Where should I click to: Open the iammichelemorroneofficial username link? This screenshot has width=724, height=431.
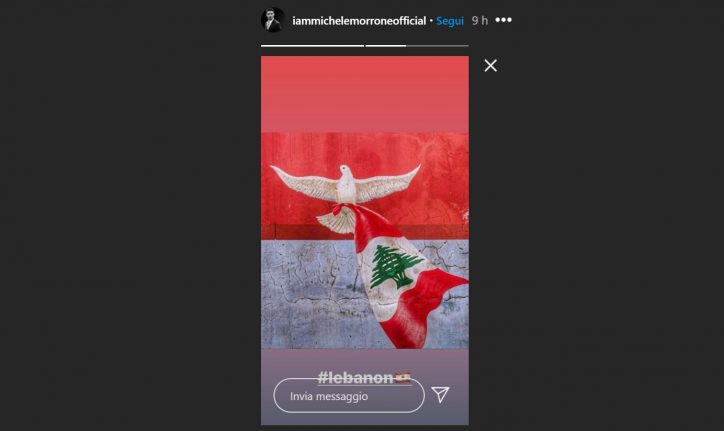pyautogui.click(x=359, y=21)
